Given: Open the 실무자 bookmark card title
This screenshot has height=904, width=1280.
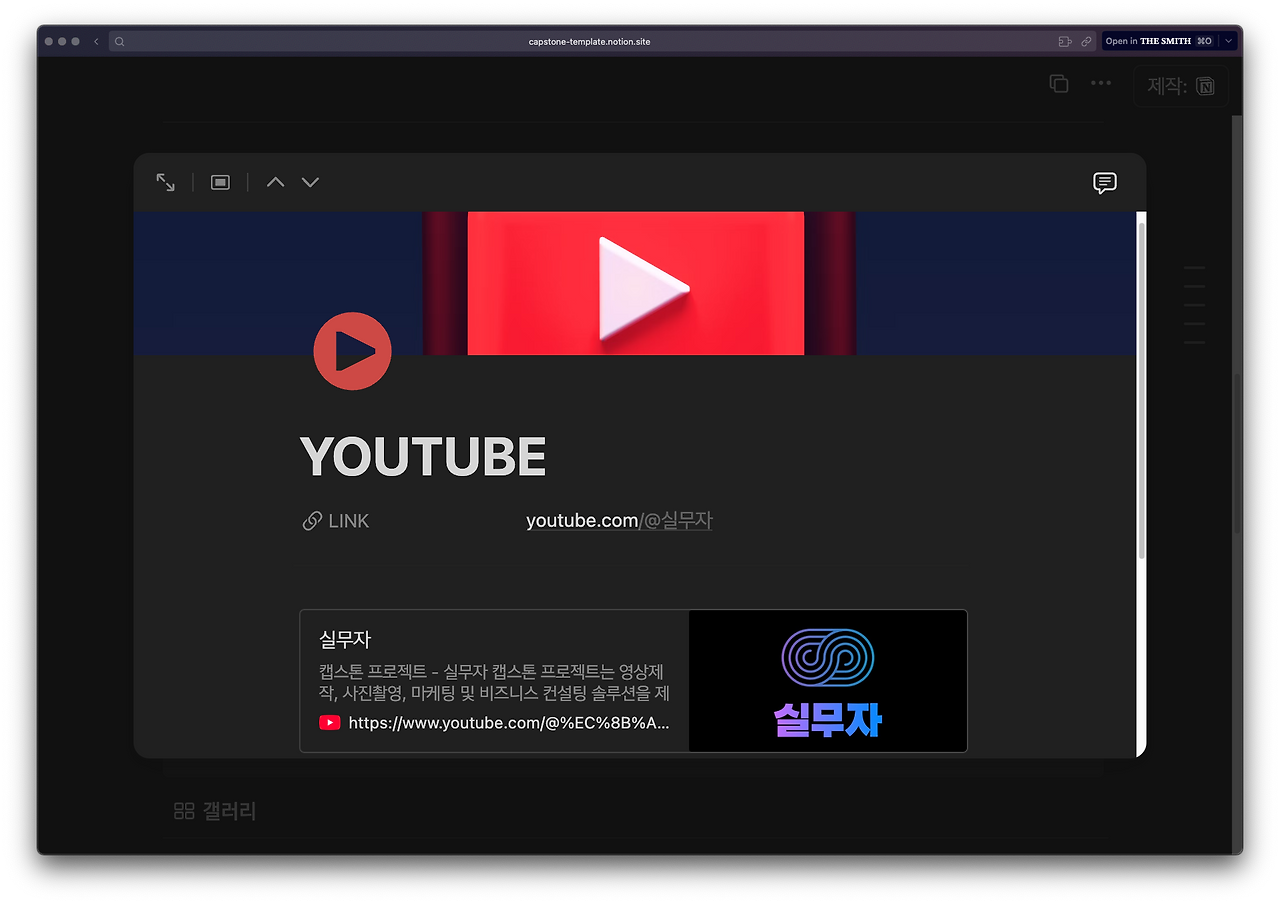Looking at the screenshot, I should 345,638.
